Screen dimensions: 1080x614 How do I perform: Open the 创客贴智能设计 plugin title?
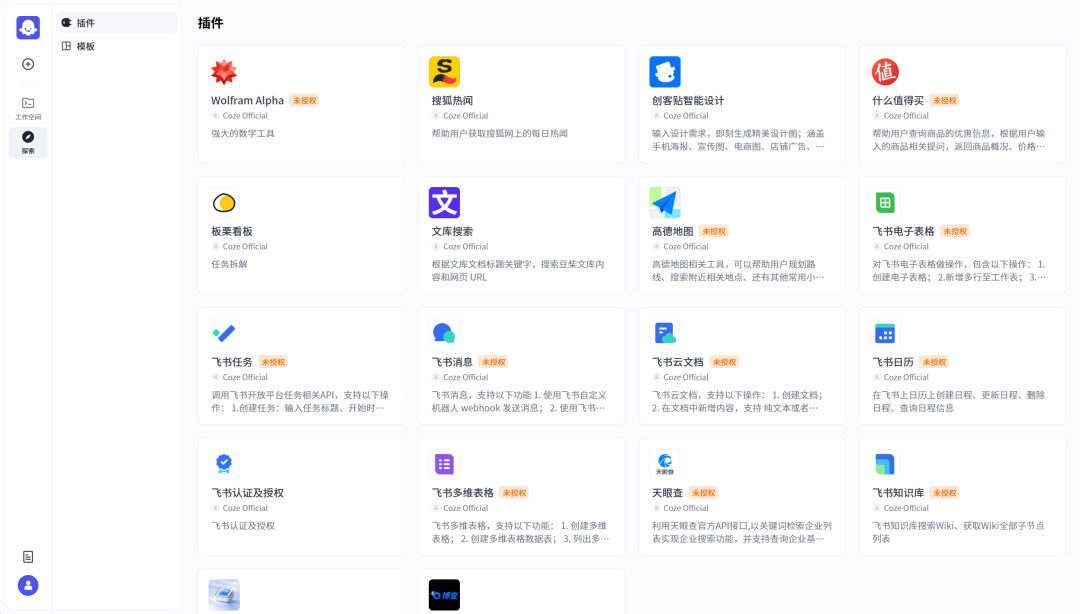point(688,101)
